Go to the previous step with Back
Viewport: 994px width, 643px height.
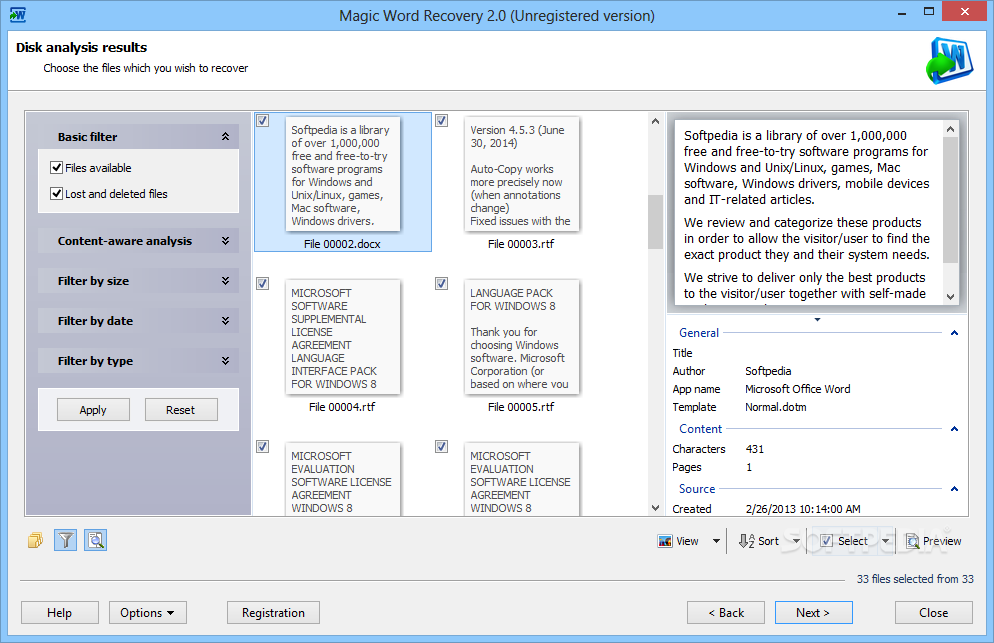[726, 613]
